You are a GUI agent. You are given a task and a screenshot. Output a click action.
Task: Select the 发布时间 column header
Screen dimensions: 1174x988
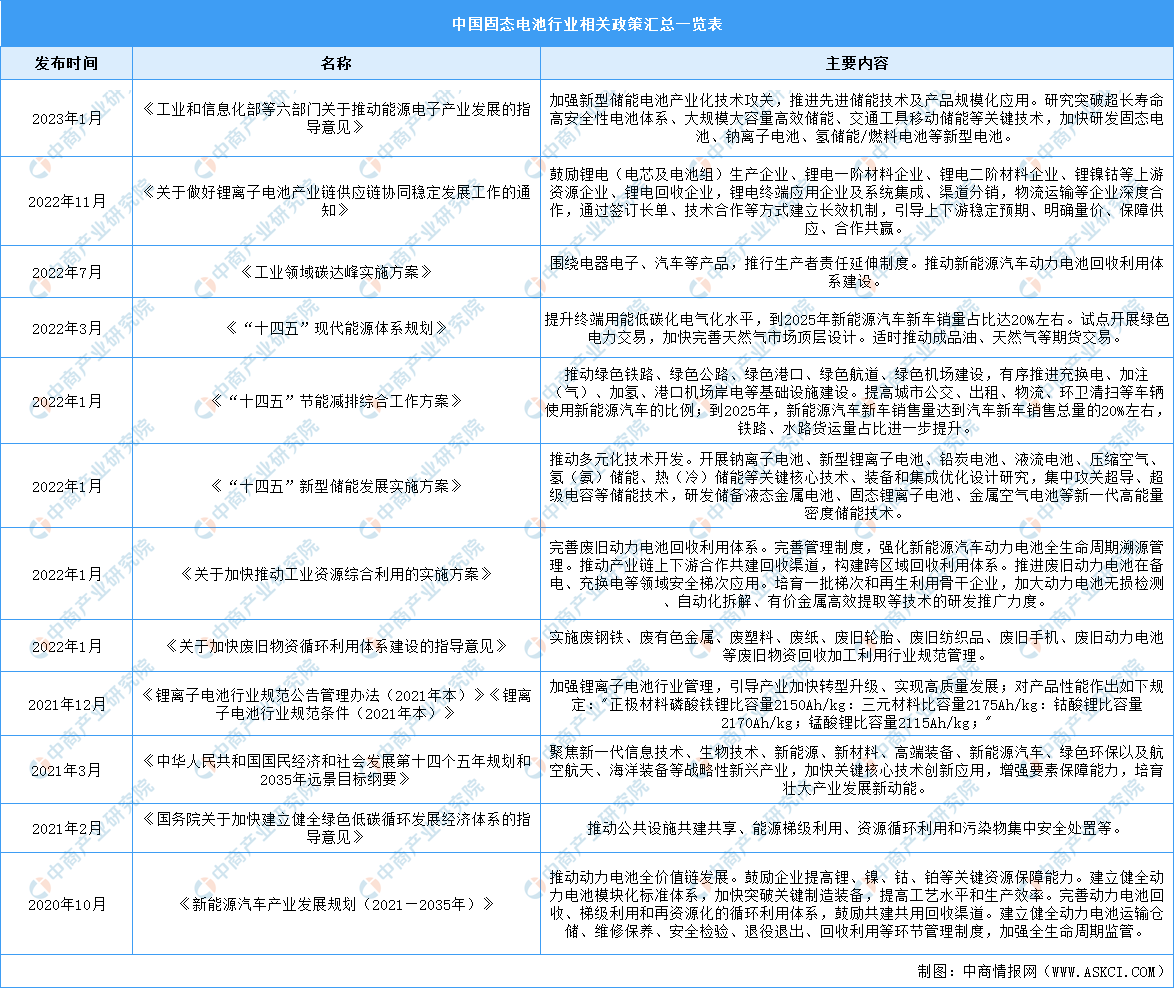67,64
